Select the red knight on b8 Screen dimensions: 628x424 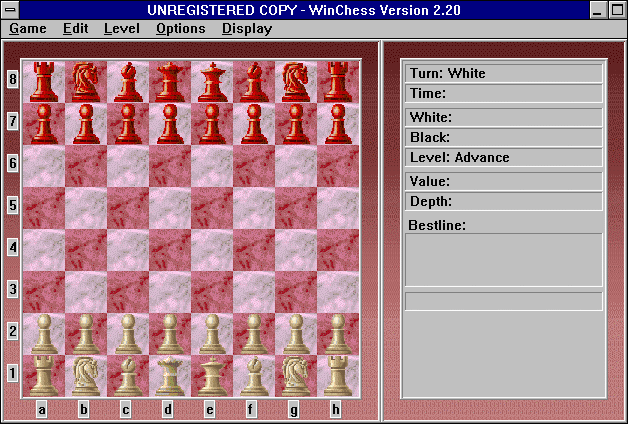pos(86,82)
